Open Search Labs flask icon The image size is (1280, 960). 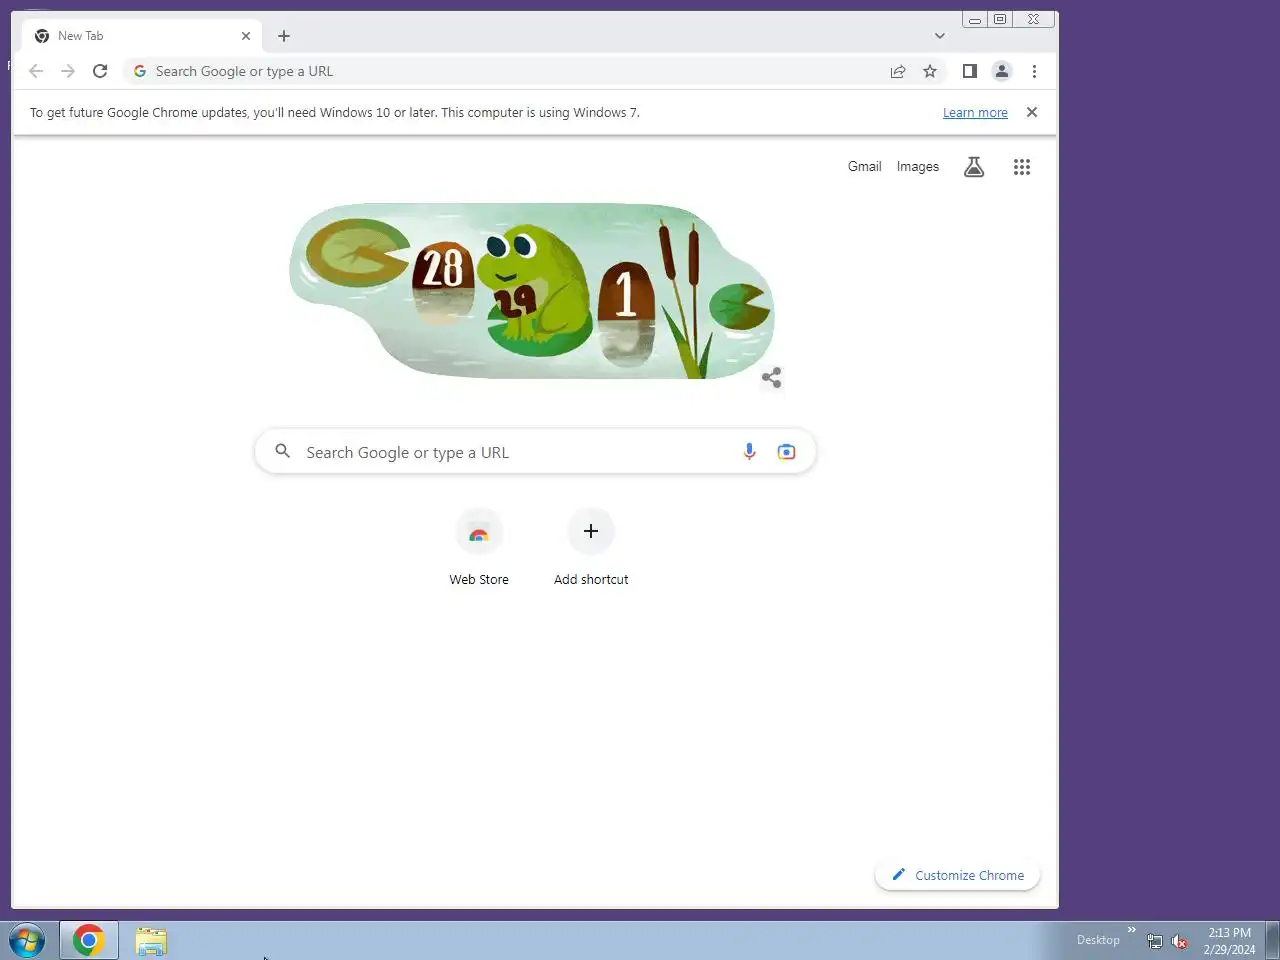(974, 167)
